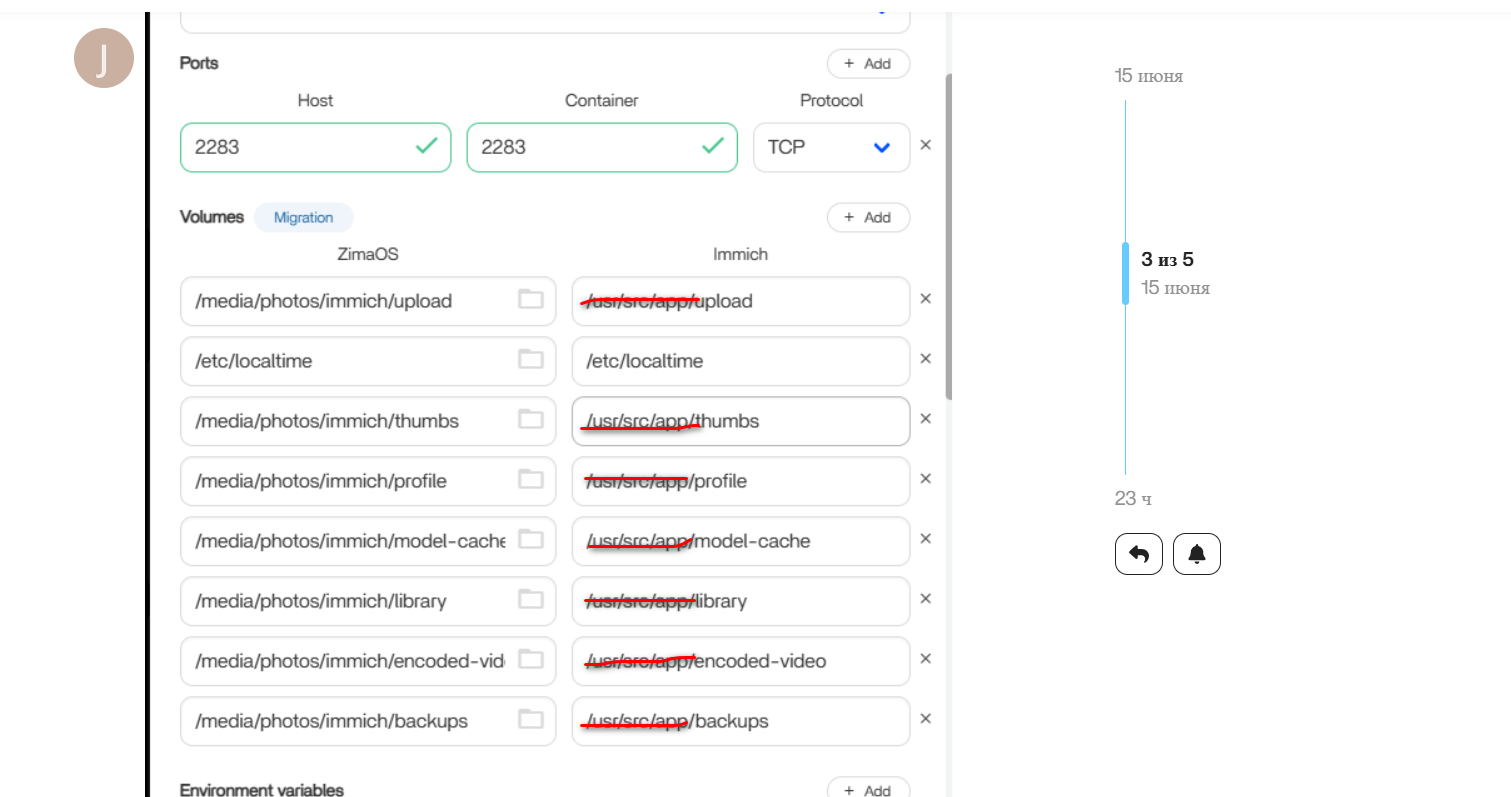Edit the /media/photos/immich/thumbs host path

[368, 421]
